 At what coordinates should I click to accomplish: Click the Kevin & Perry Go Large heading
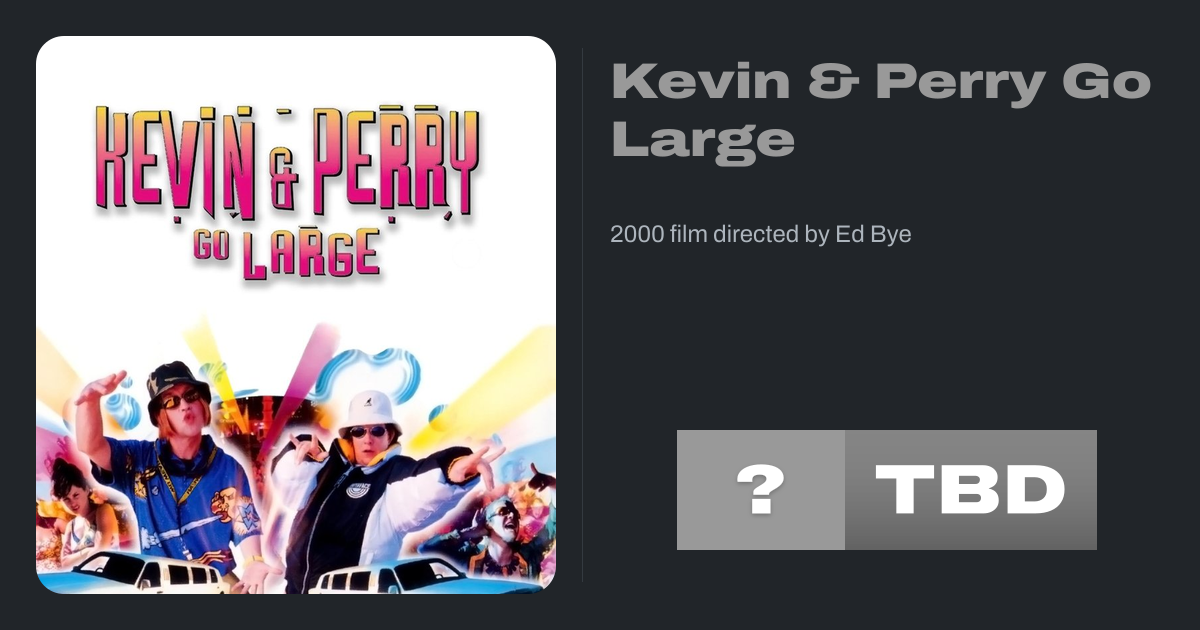click(x=881, y=110)
